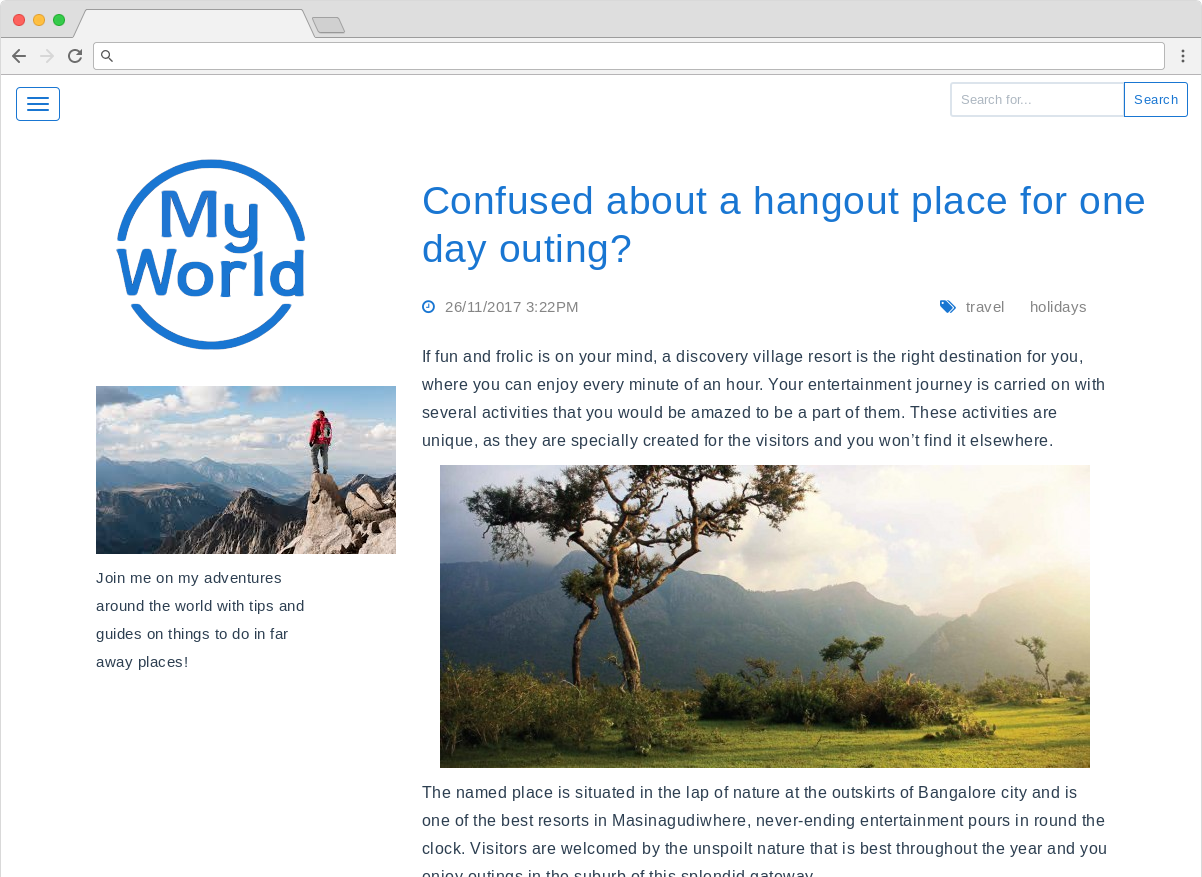Focus the 'Search for...' input field
This screenshot has width=1202, height=877.
(1037, 100)
